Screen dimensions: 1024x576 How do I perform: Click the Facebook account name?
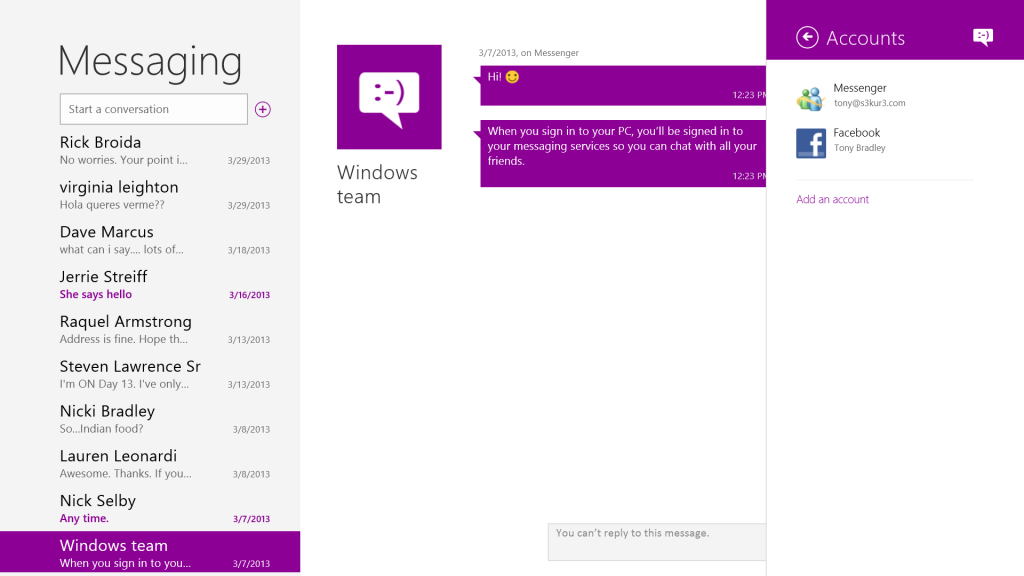coord(856,133)
